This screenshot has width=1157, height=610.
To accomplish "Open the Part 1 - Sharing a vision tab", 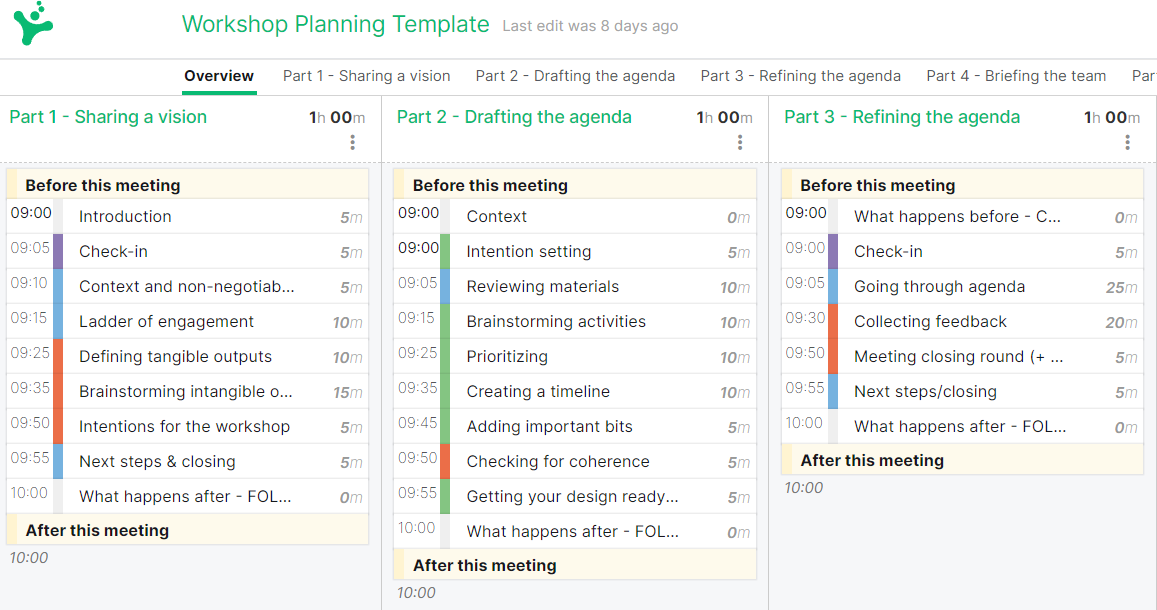I will click(x=366, y=75).
